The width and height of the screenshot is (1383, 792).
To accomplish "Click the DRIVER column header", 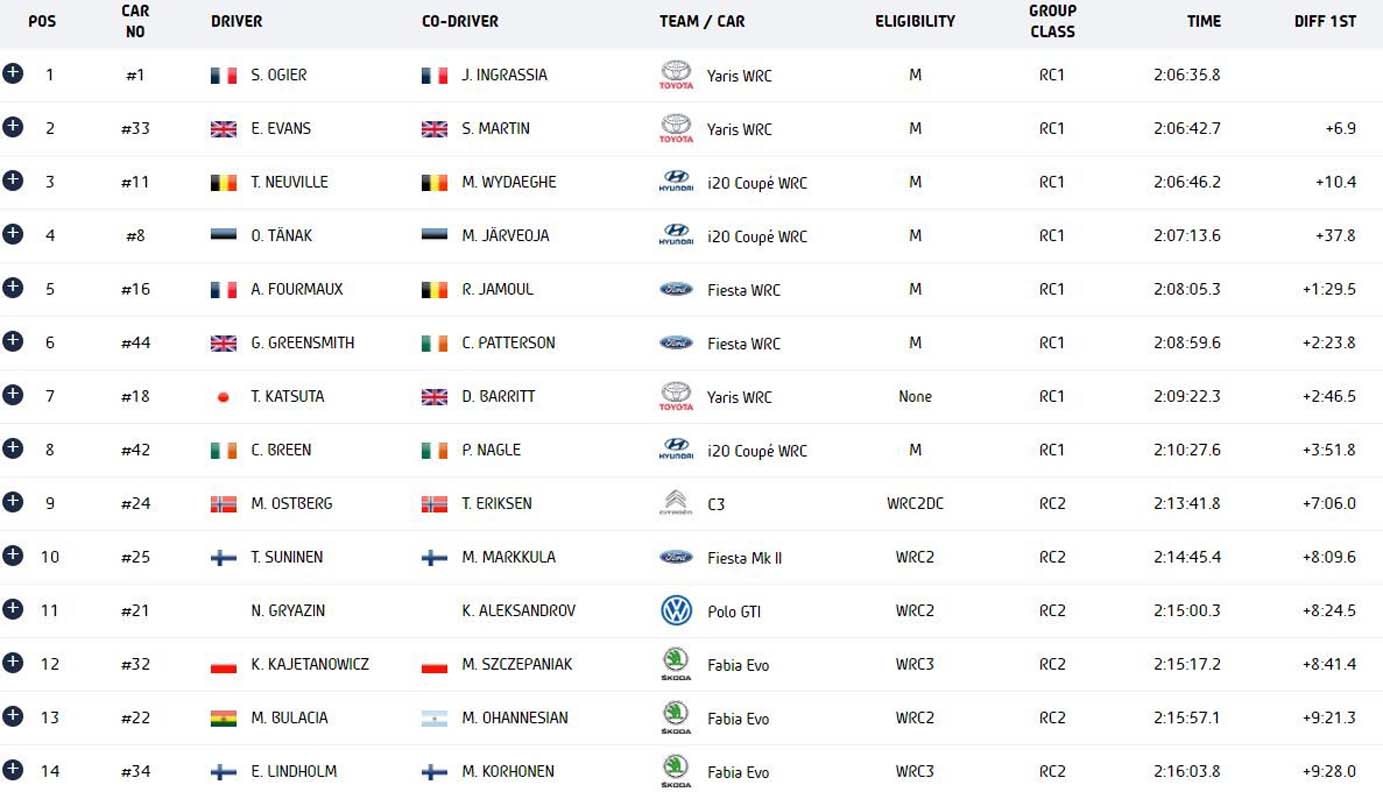I will coord(236,21).
